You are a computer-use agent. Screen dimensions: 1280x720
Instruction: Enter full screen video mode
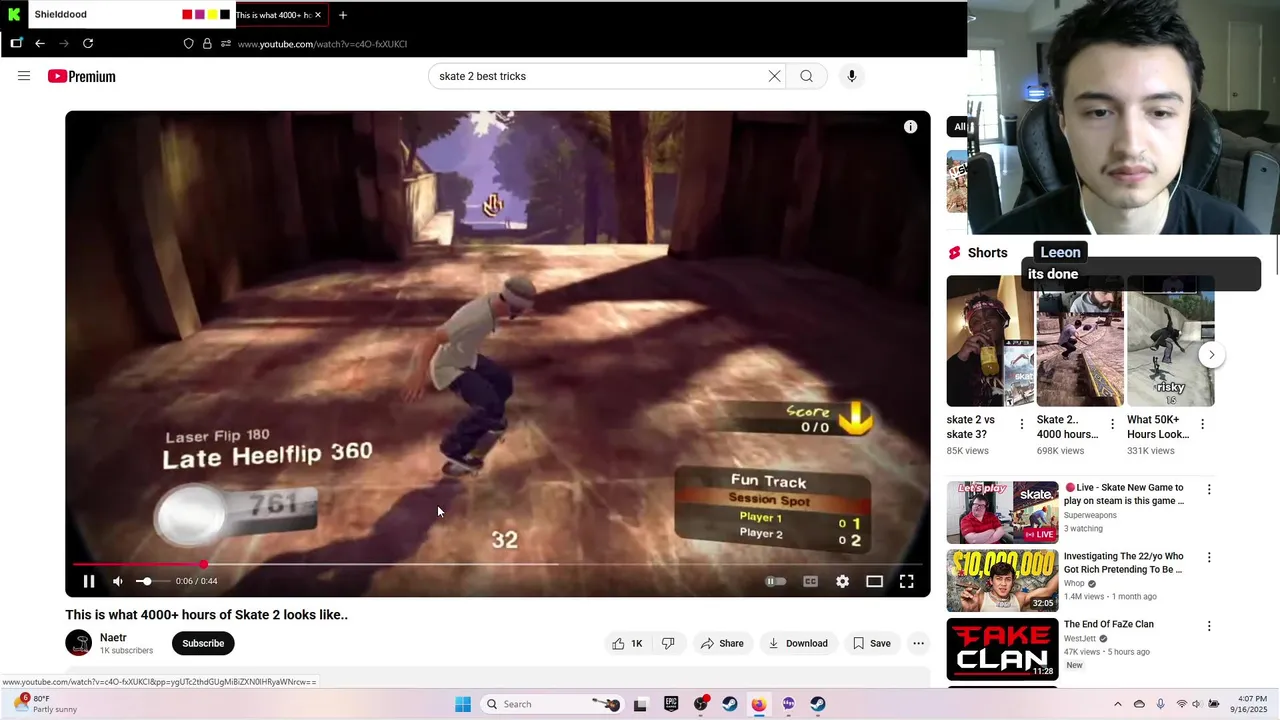[x=906, y=581]
